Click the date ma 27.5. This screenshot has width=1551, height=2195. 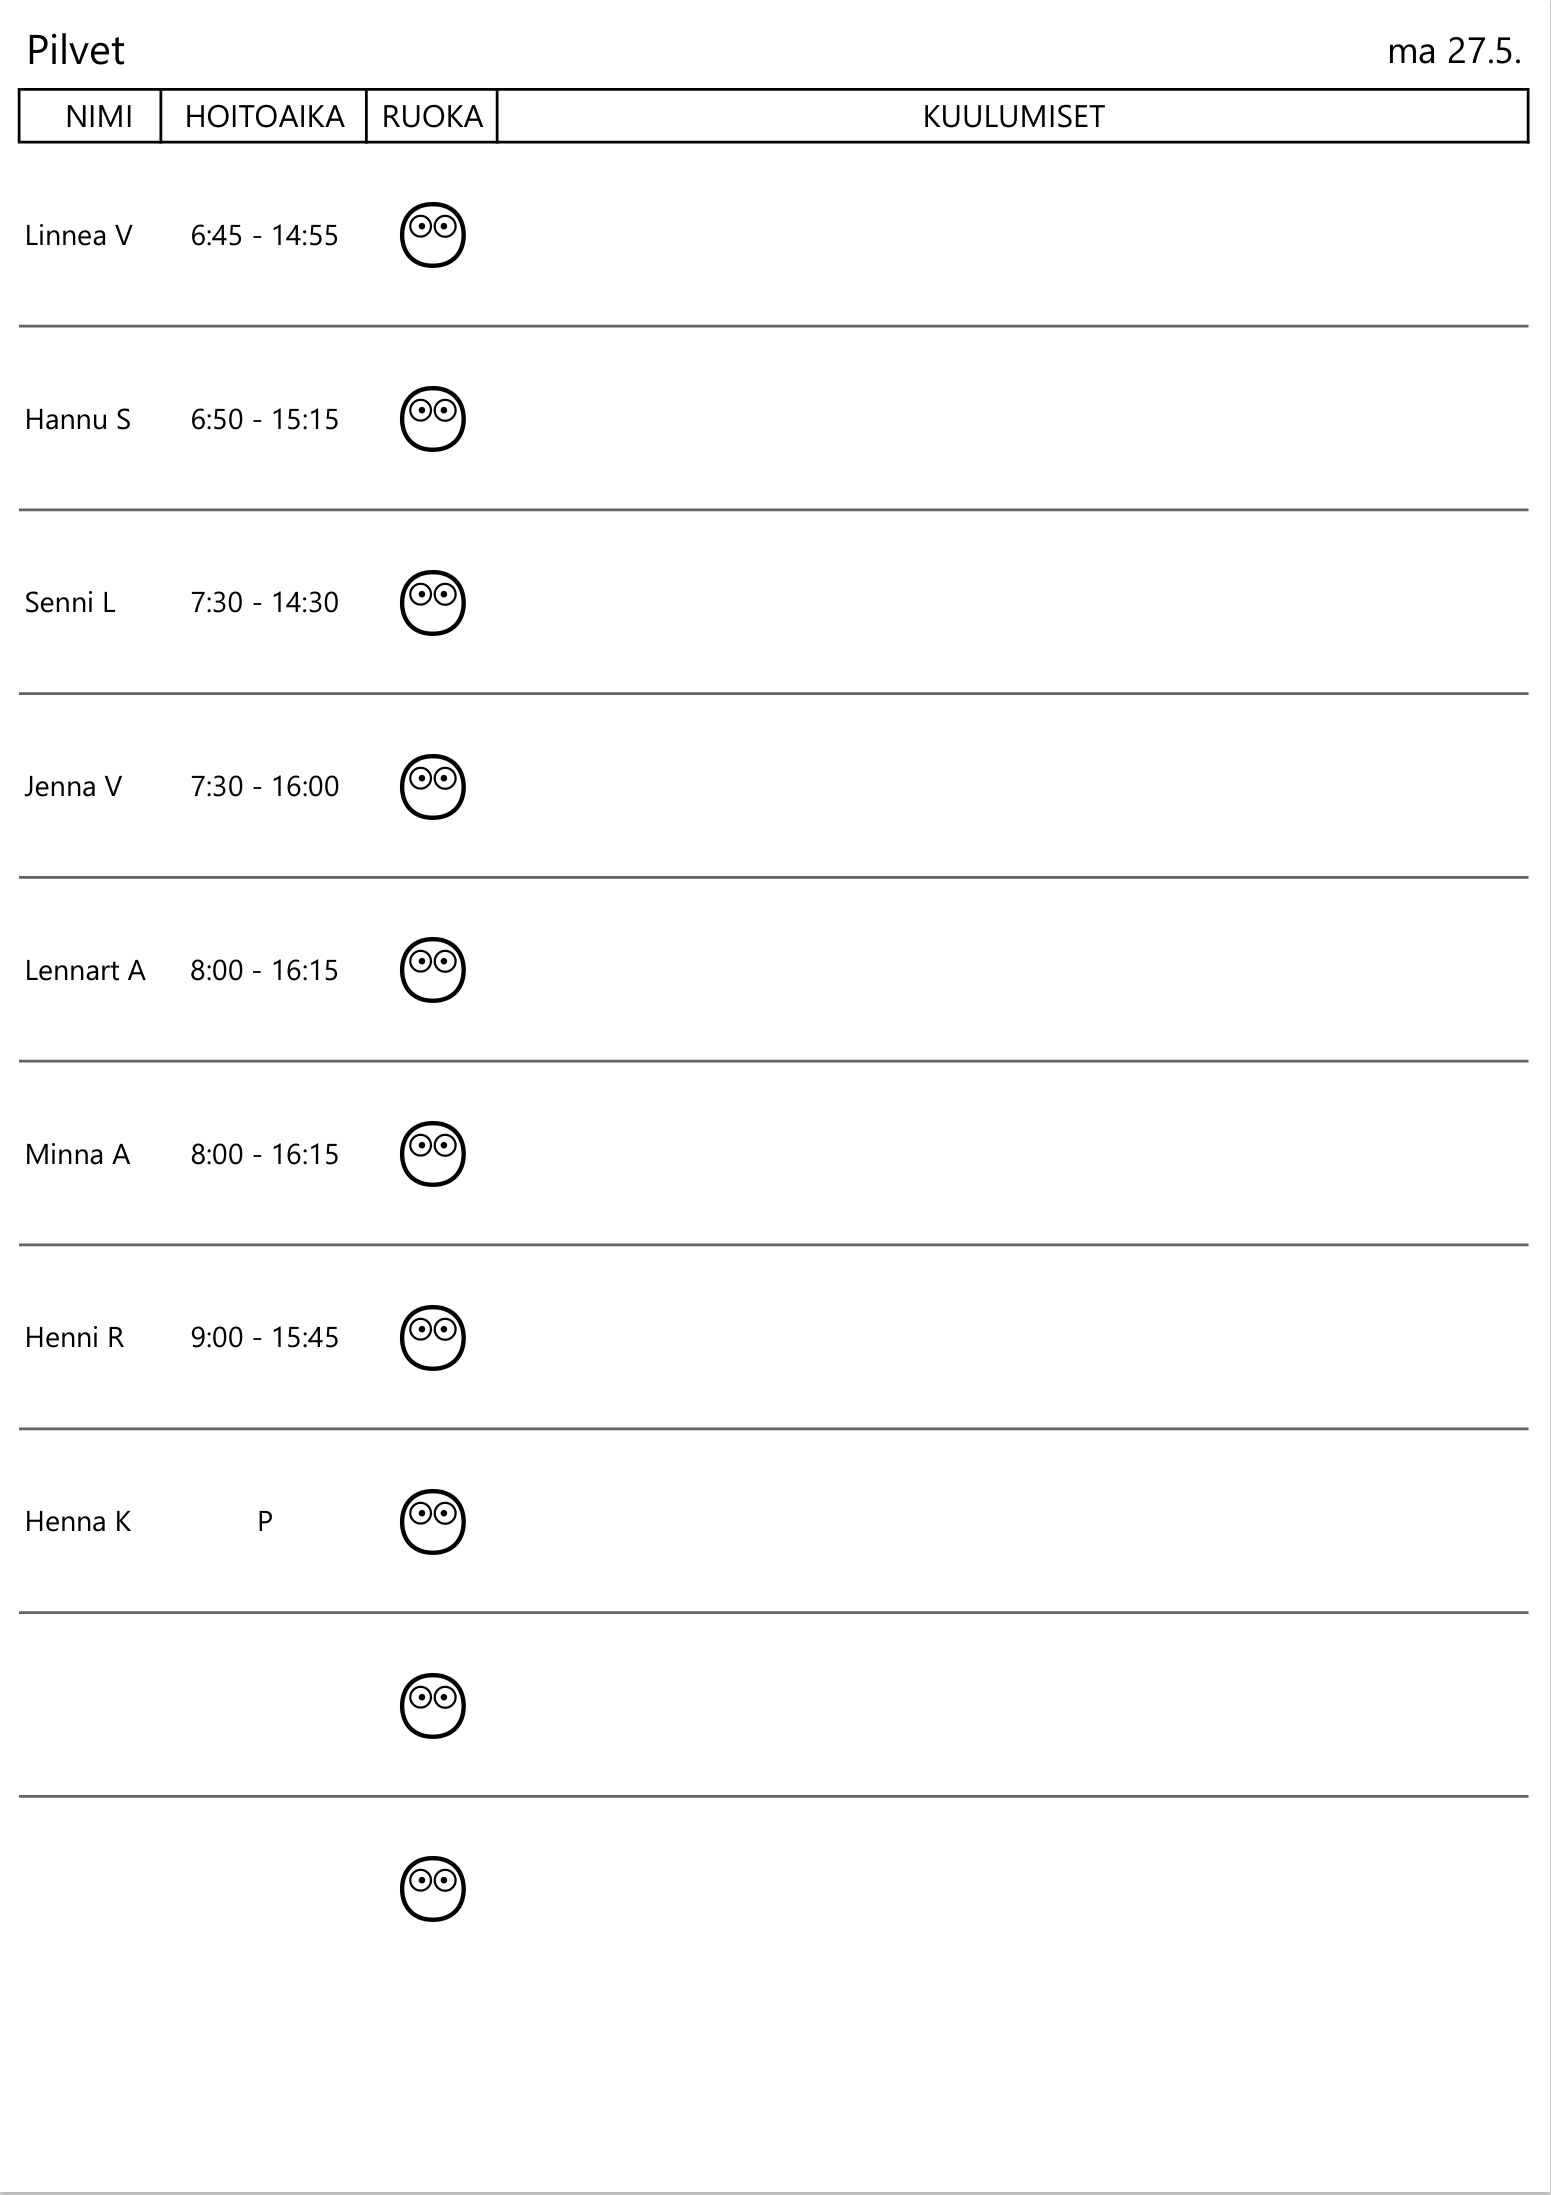[1453, 51]
